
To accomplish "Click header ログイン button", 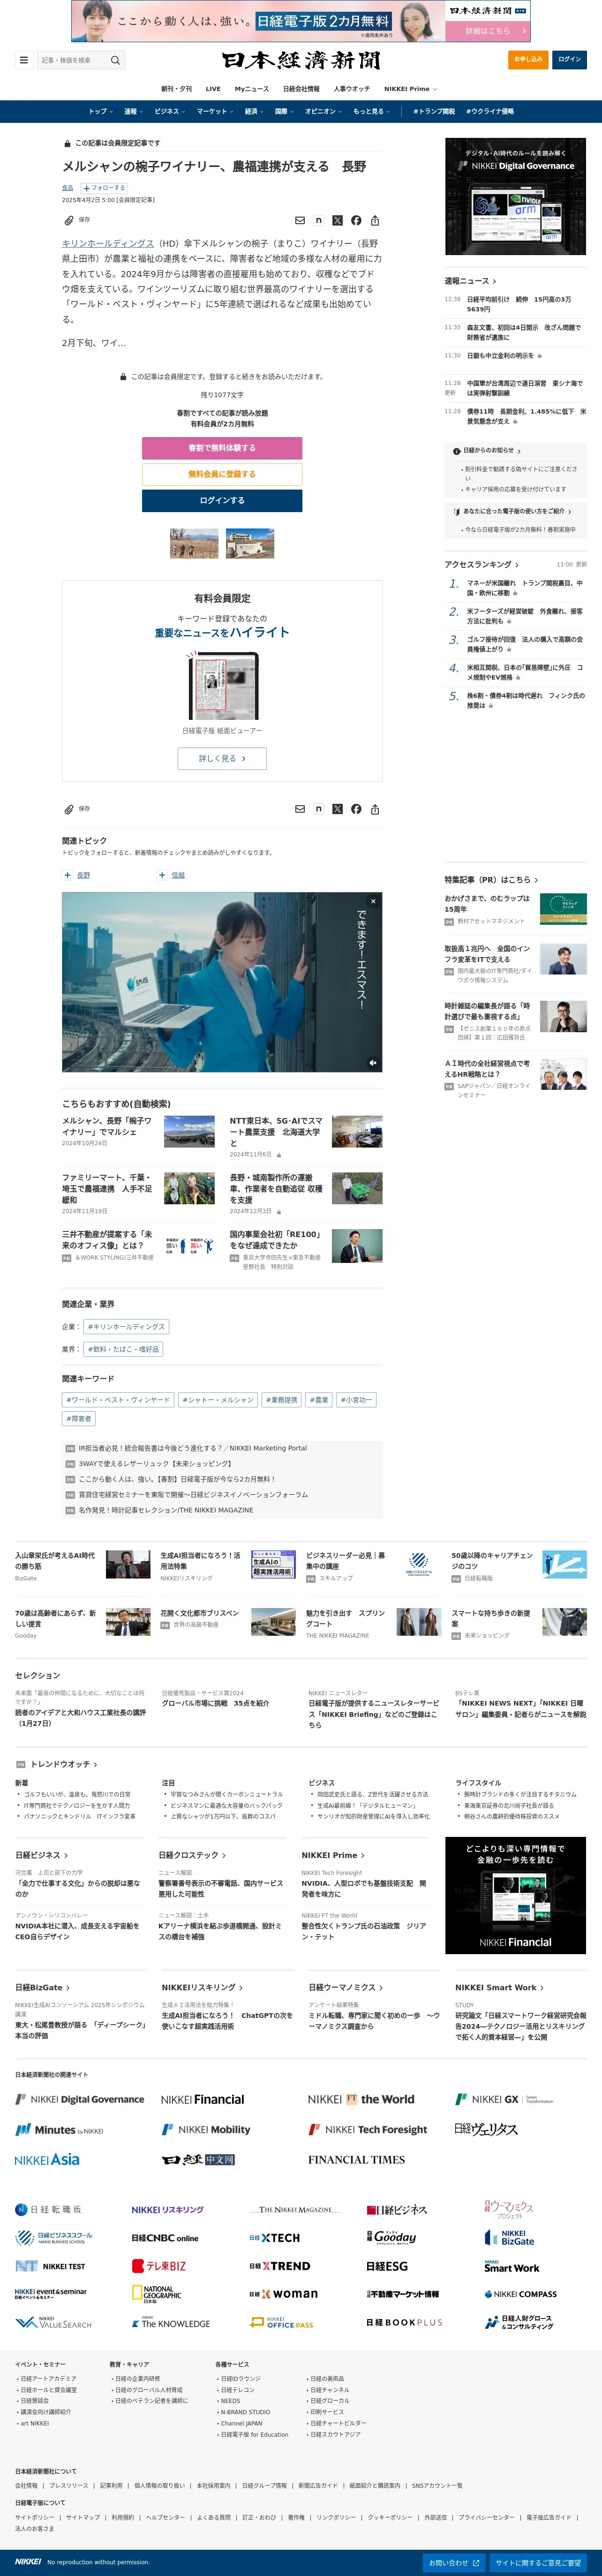I will coord(569,60).
